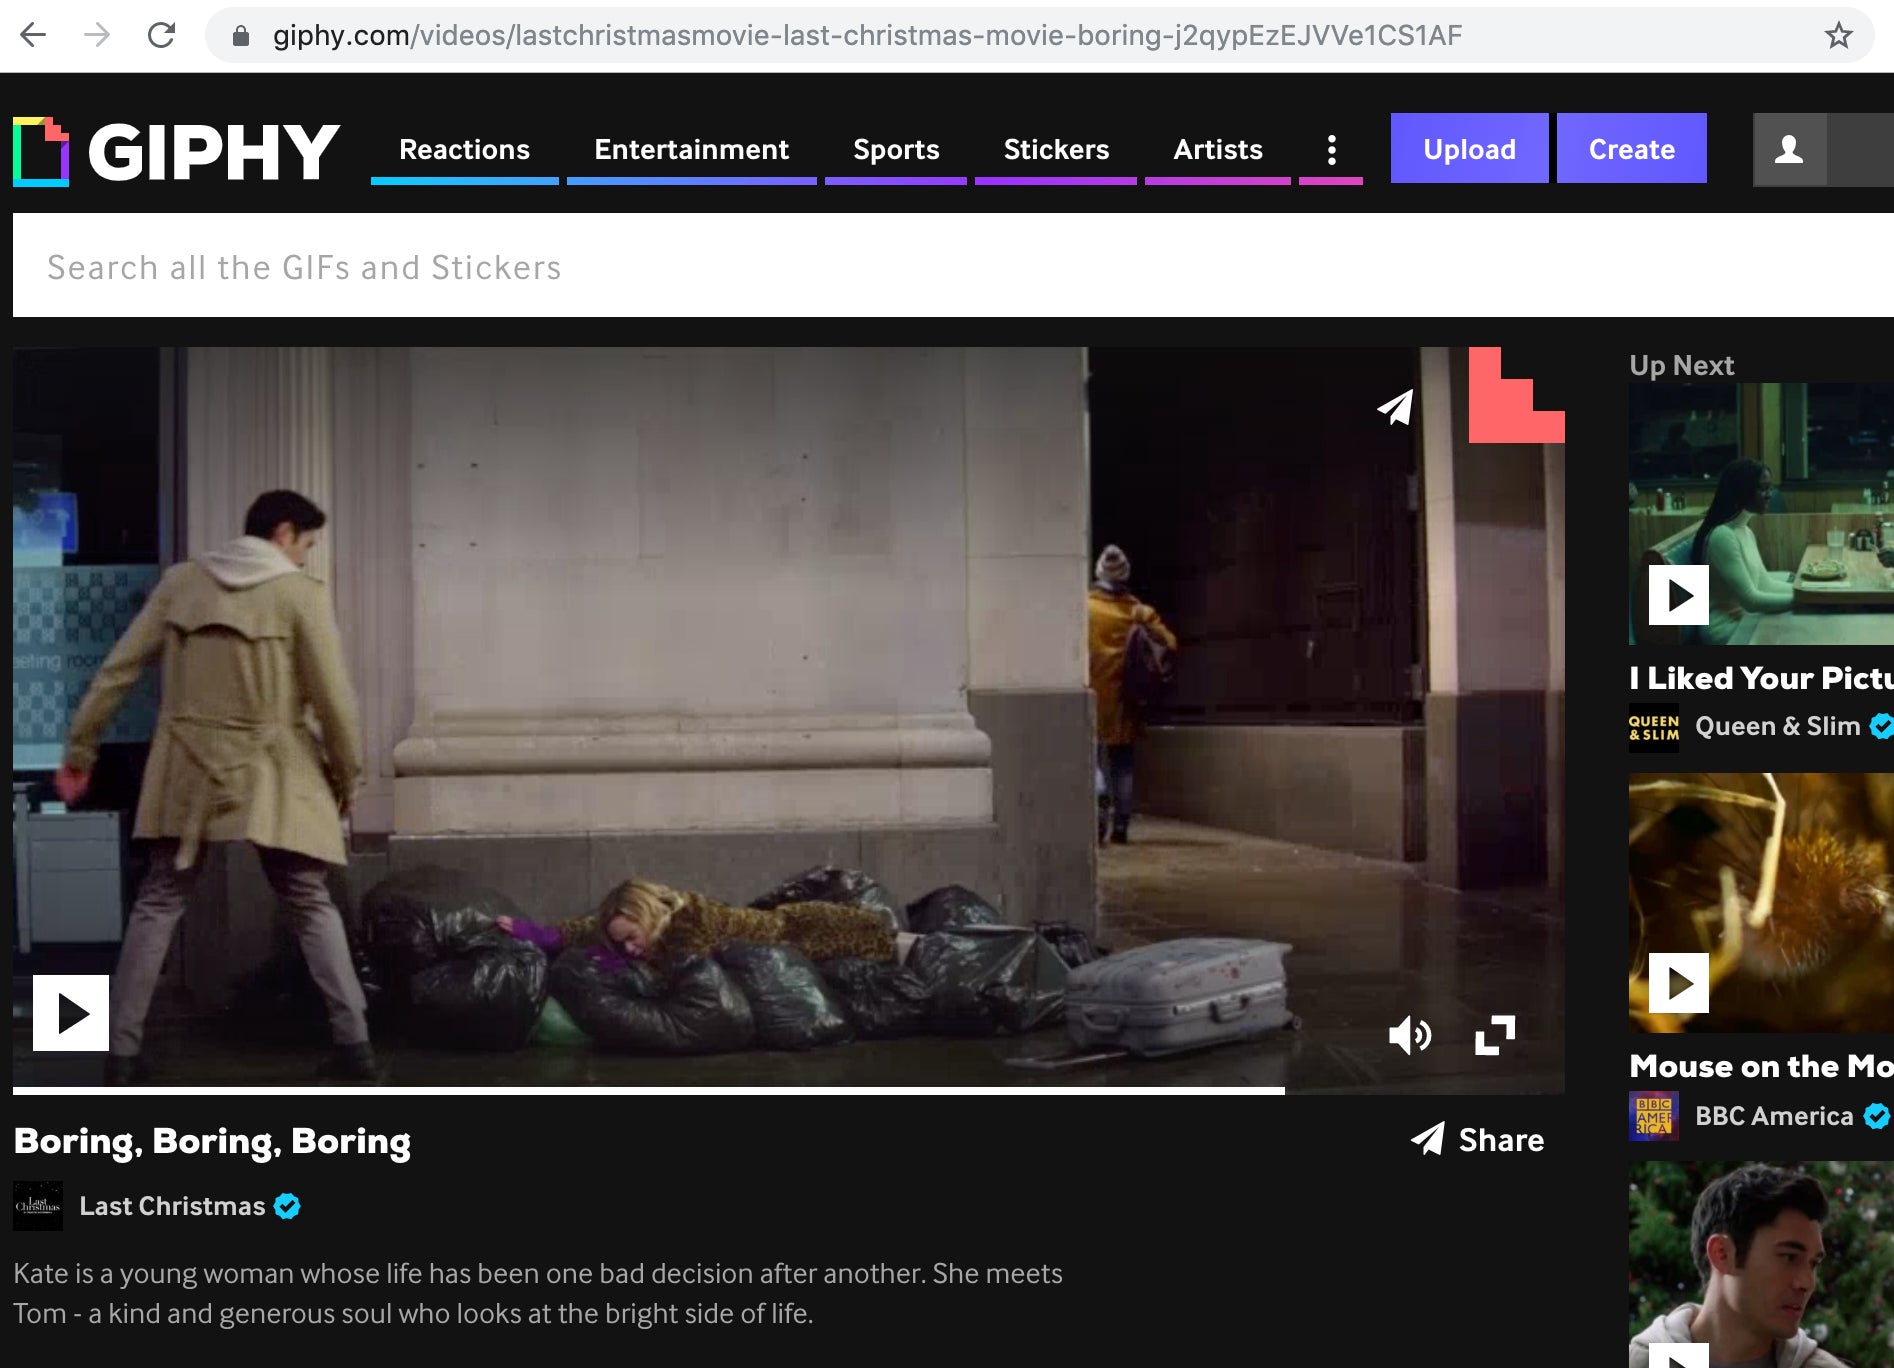This screenshot has height=1368, width=1894.
Task: Open the user profile icon
Action: (x=1789, y=150)
